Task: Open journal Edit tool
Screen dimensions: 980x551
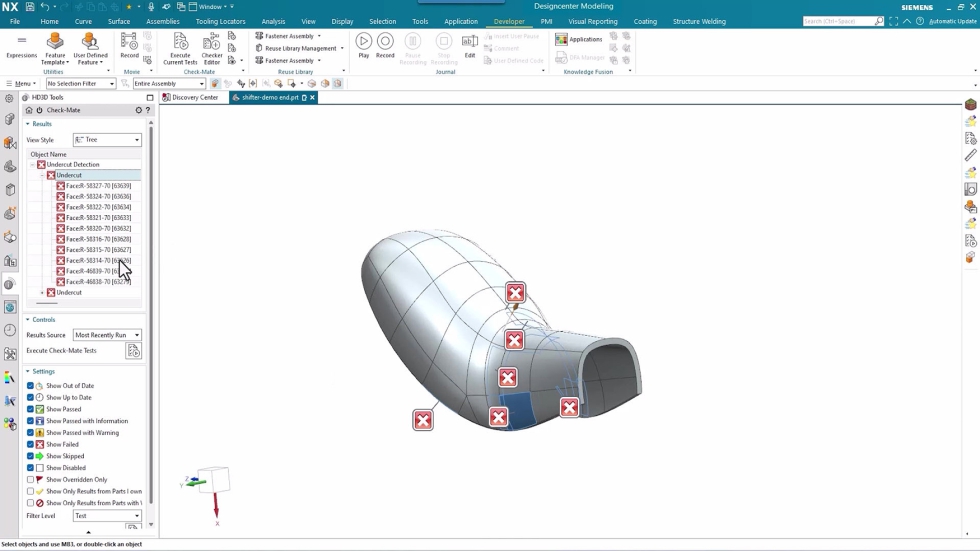Action: 469,45
